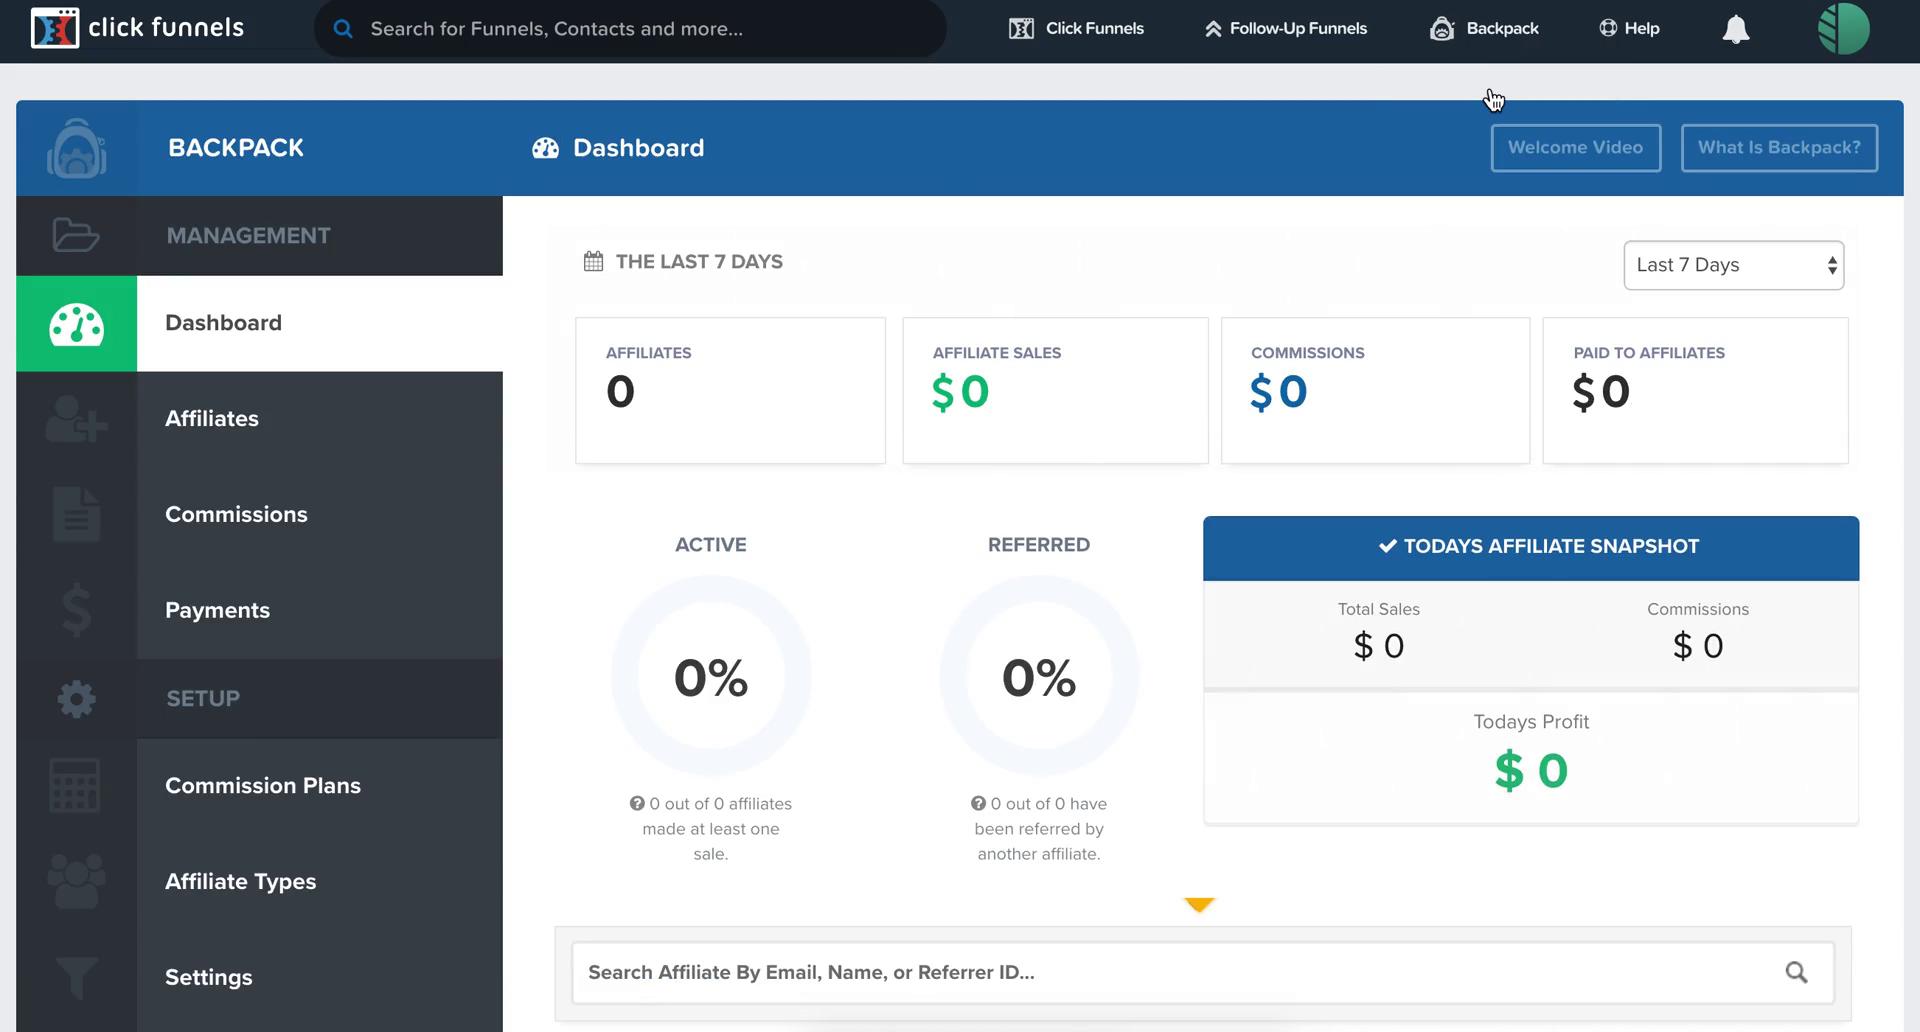Click THE LAST 7 DAYS heading

pos(699,262)
